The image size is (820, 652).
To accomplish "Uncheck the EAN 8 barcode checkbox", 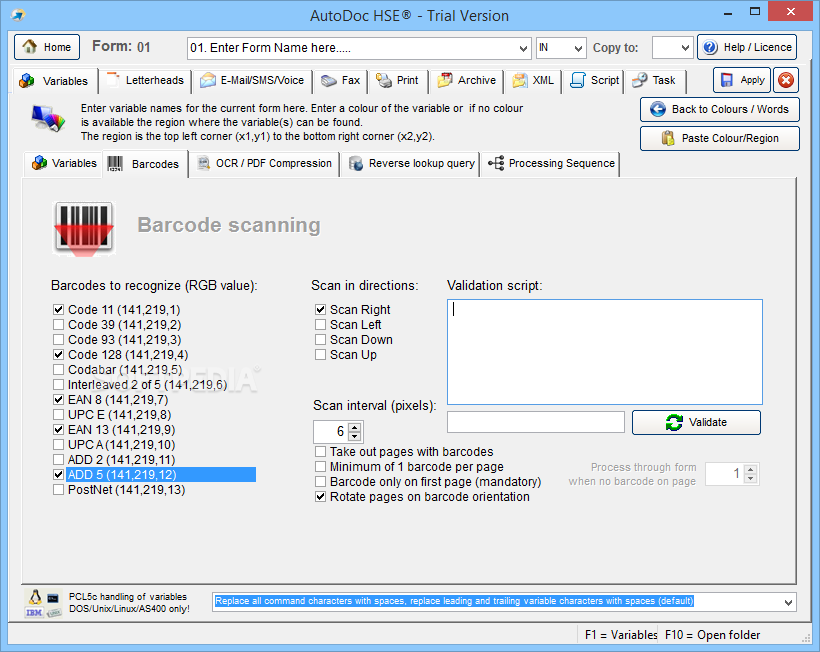I will (x=59, y=400).
